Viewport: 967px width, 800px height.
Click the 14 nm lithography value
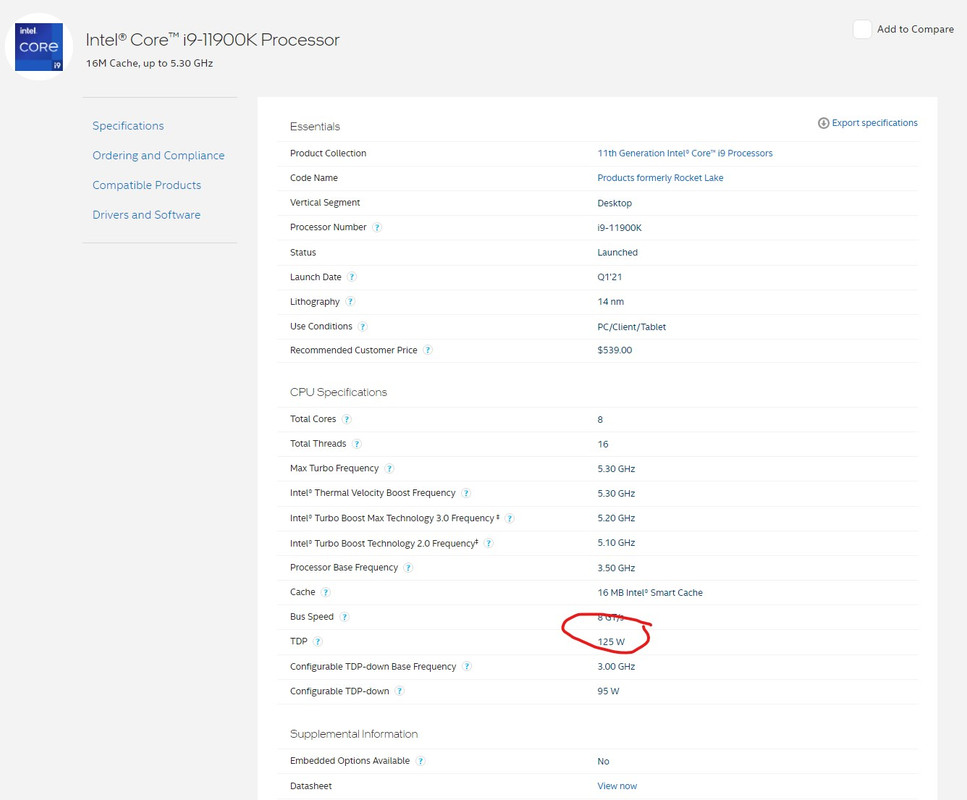pyautogui.click(x=611, y=302)
